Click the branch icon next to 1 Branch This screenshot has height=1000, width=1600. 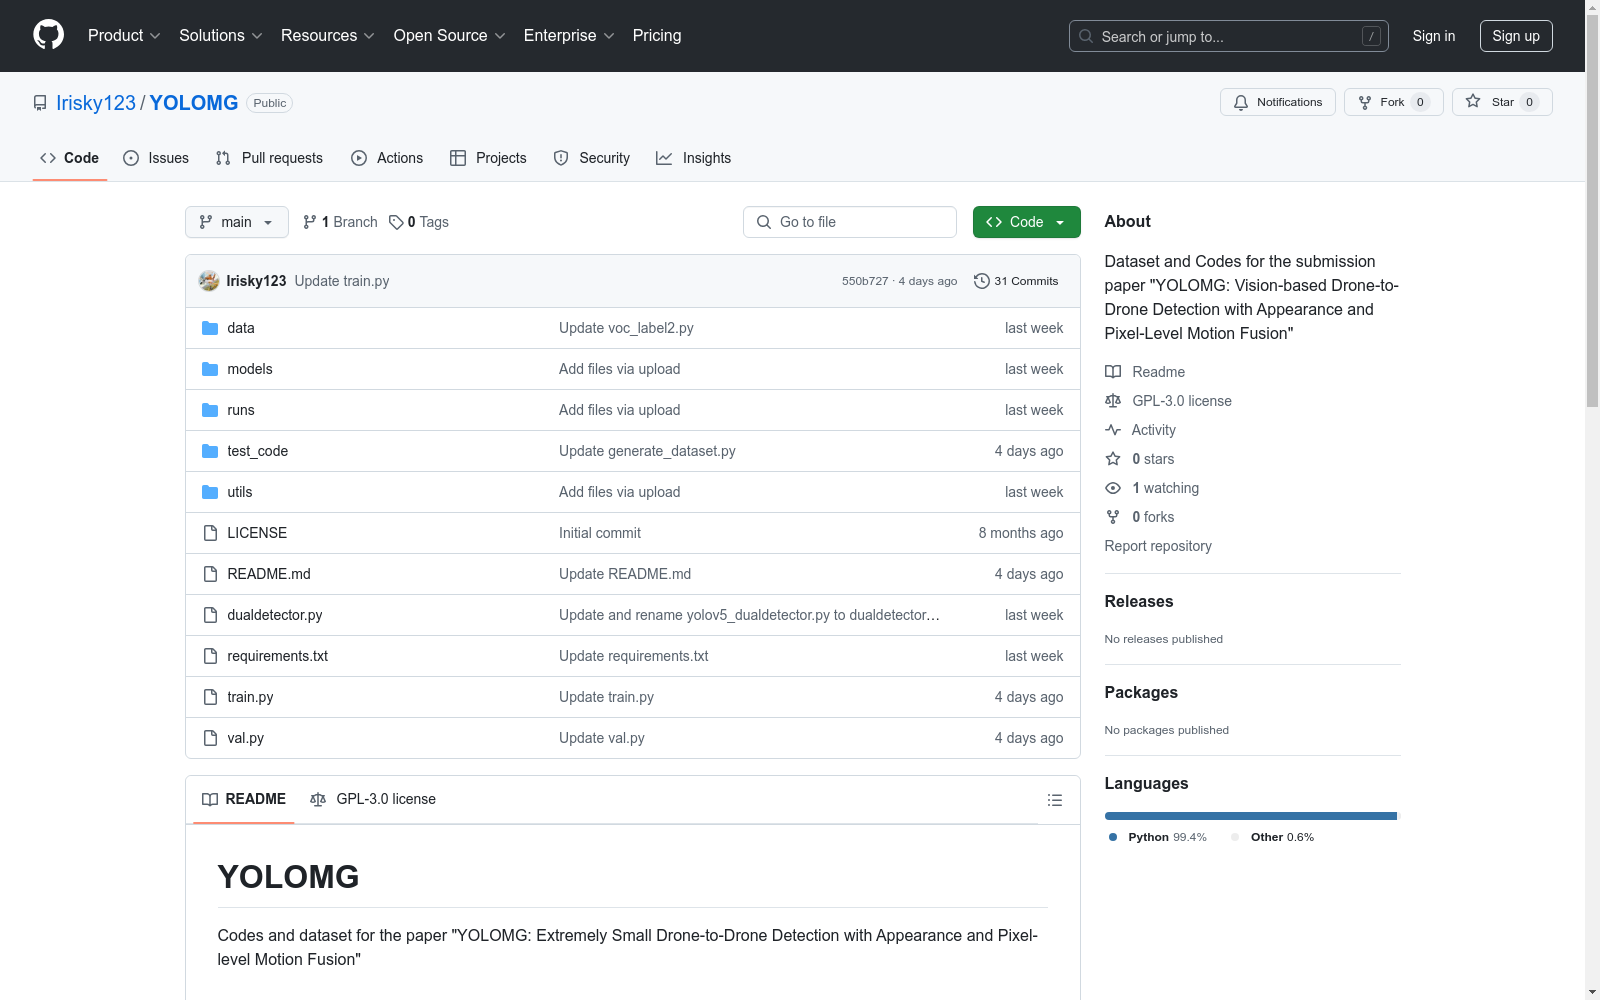pos(310,222)
